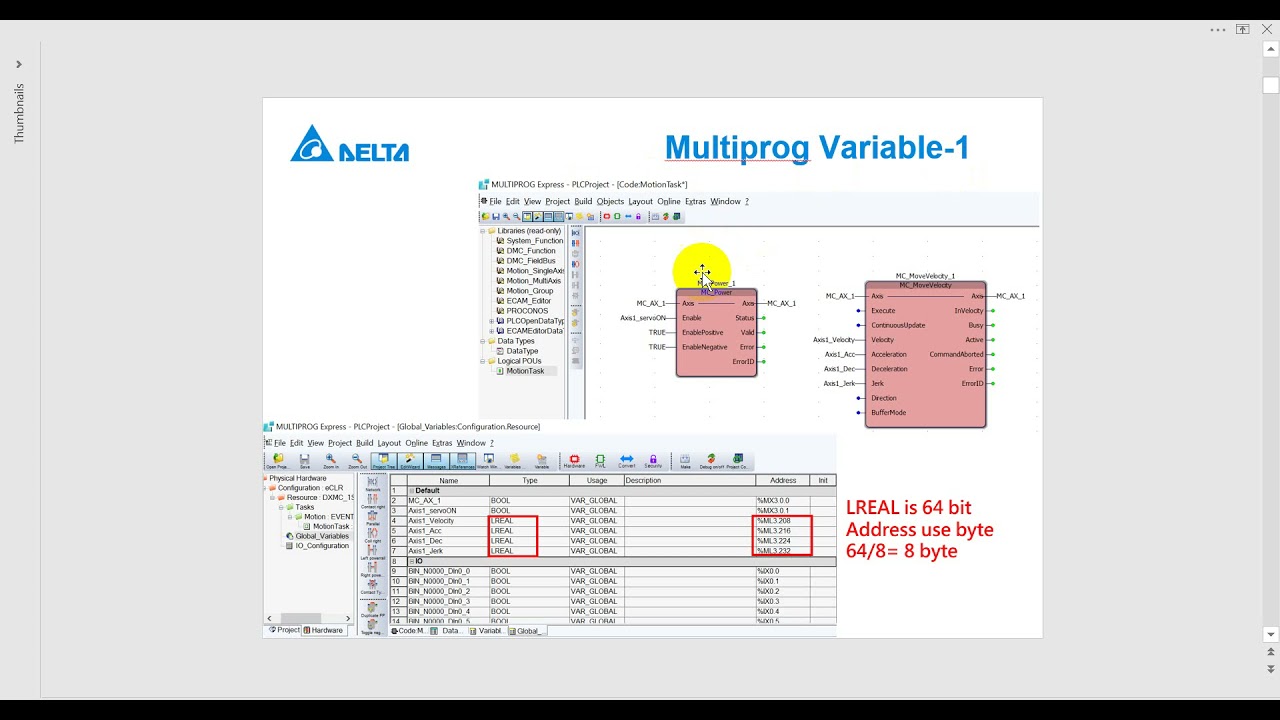Viewport: 1280px width, 720px height.
Task: Click the Axis1_Velocity variable name cell
Action: click(x=448, y=521)
